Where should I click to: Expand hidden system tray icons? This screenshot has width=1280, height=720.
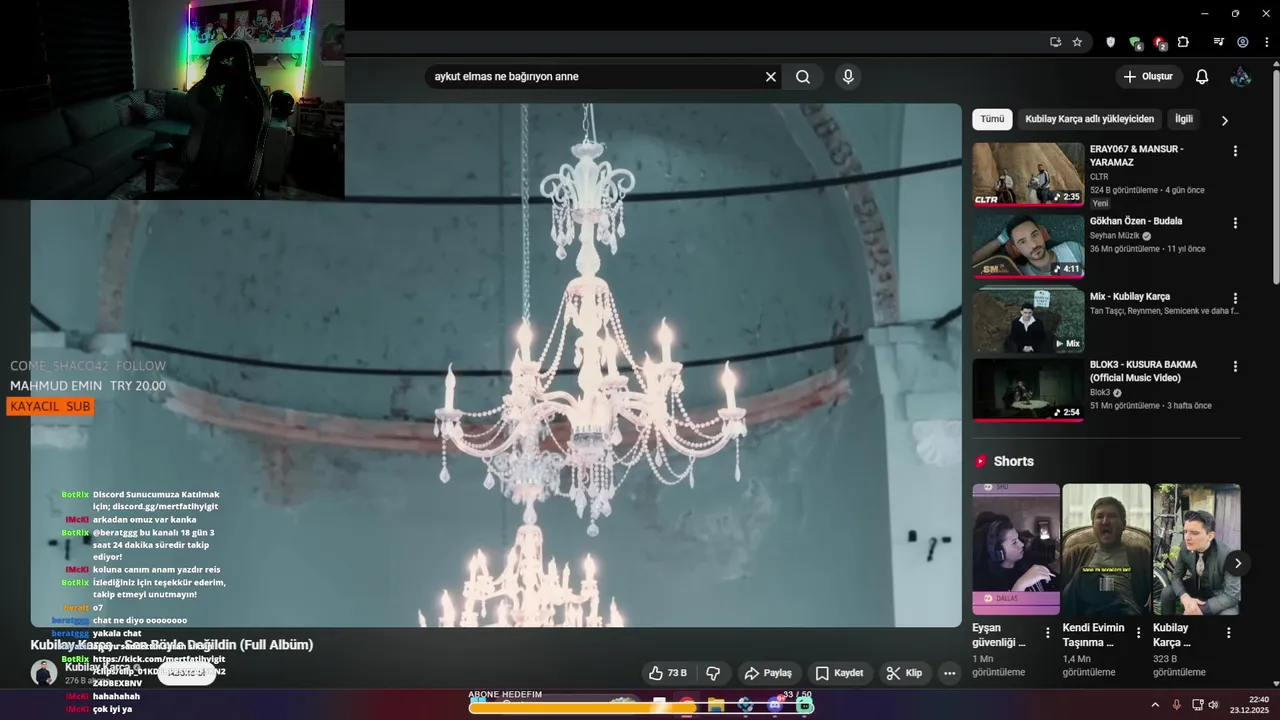(x=1155, y=705)
